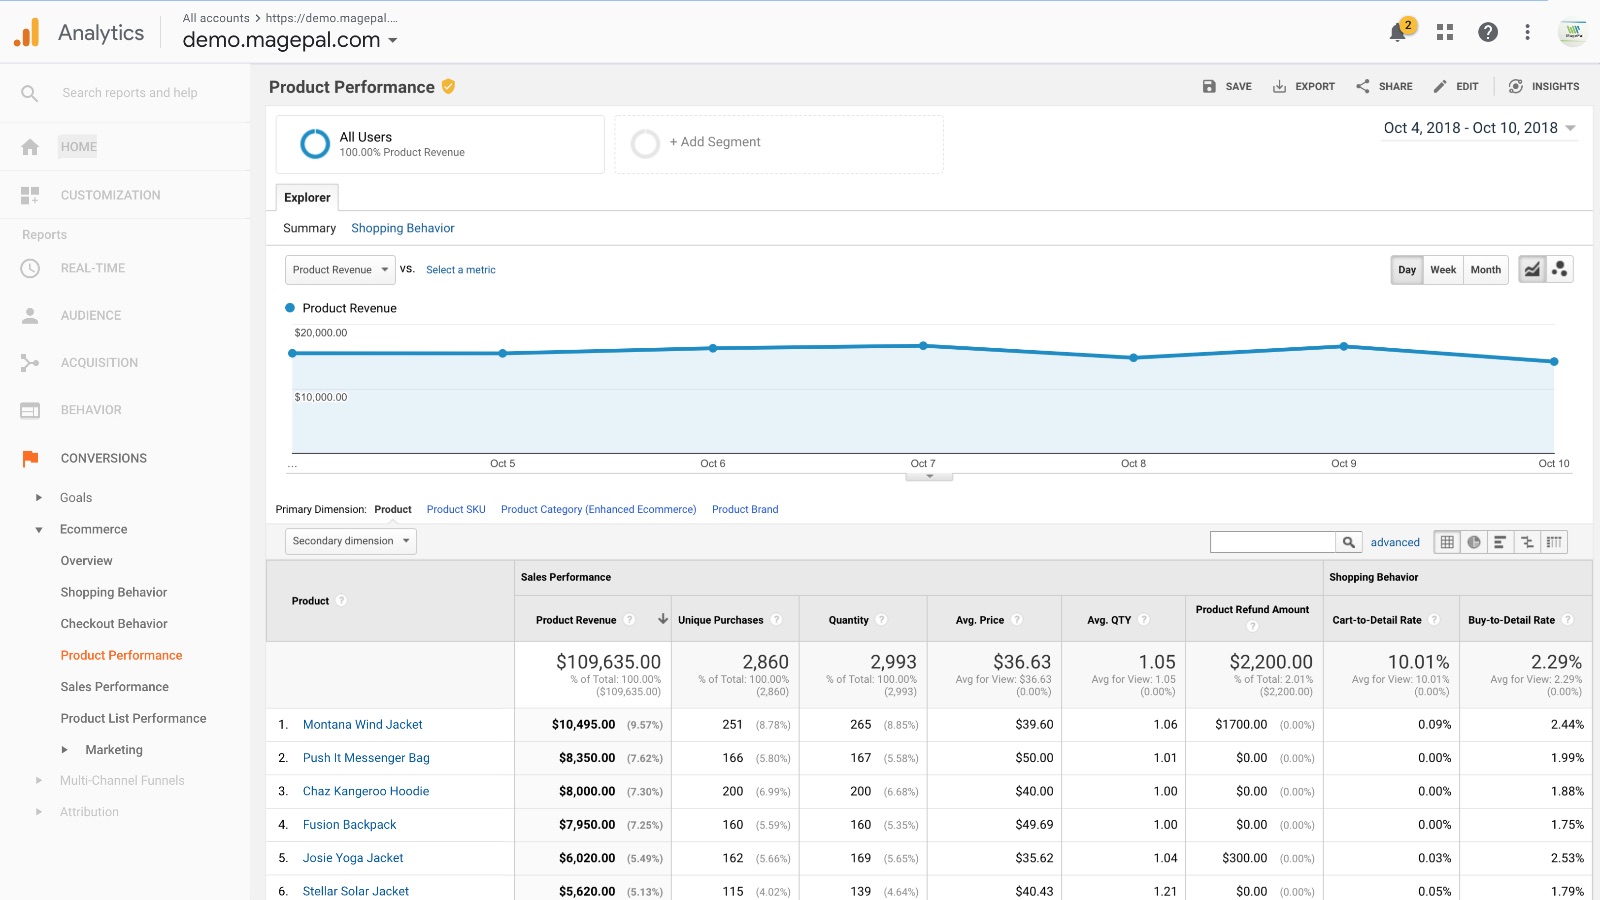Click the help icon beside Unique Purchases
Image resolution: width=1600 pixels, height=900 pixels.
(777, 620)
